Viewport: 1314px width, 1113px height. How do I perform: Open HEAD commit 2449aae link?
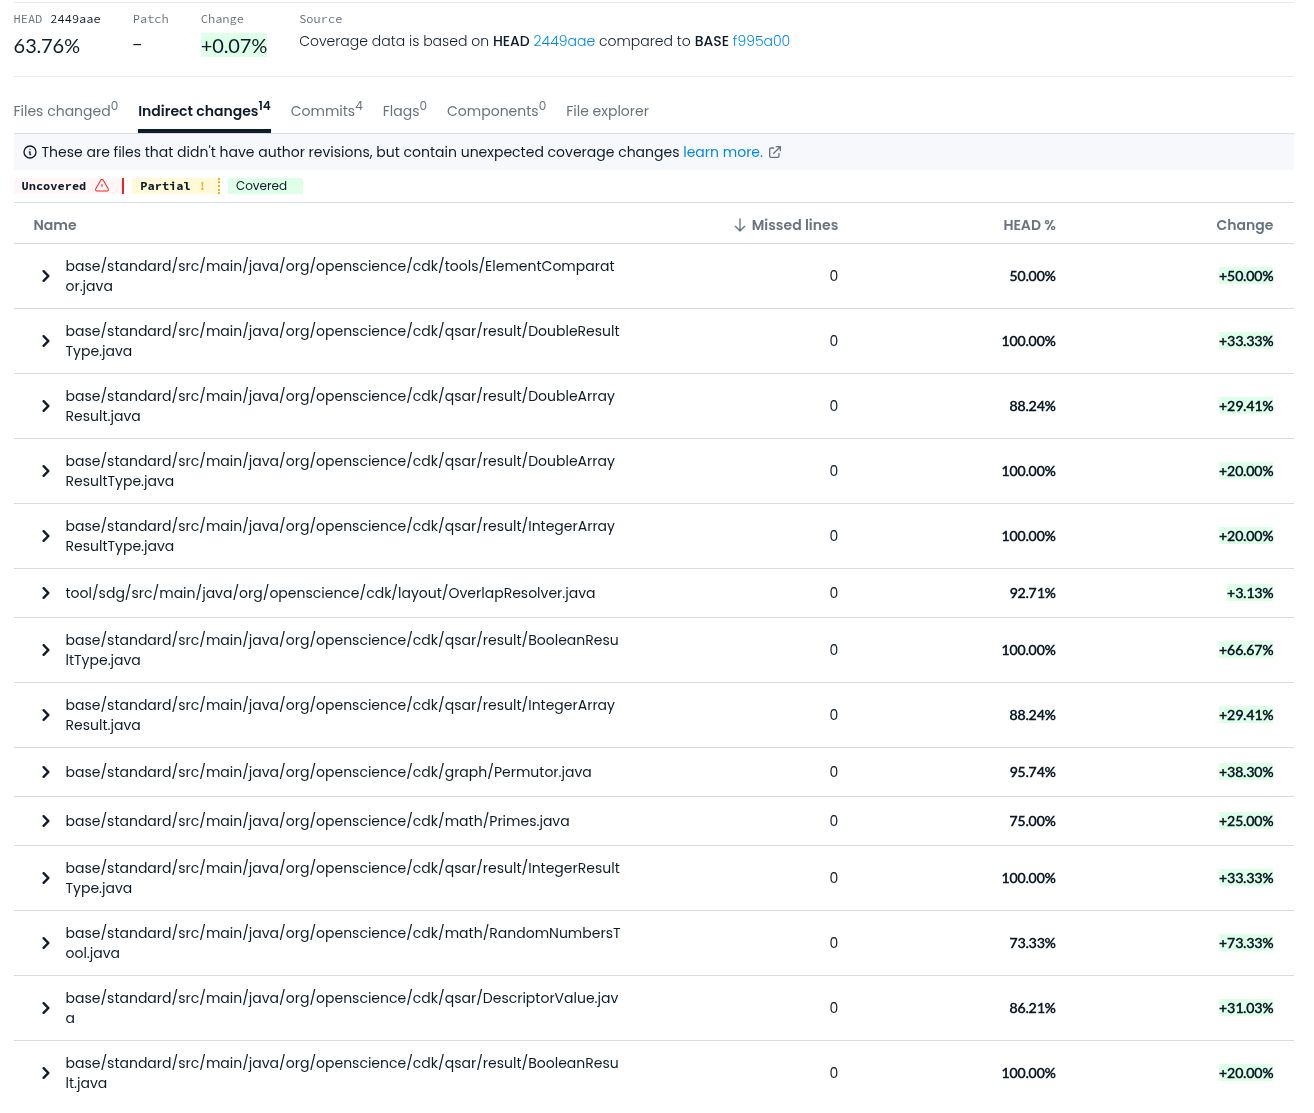(x=564, y=41)
